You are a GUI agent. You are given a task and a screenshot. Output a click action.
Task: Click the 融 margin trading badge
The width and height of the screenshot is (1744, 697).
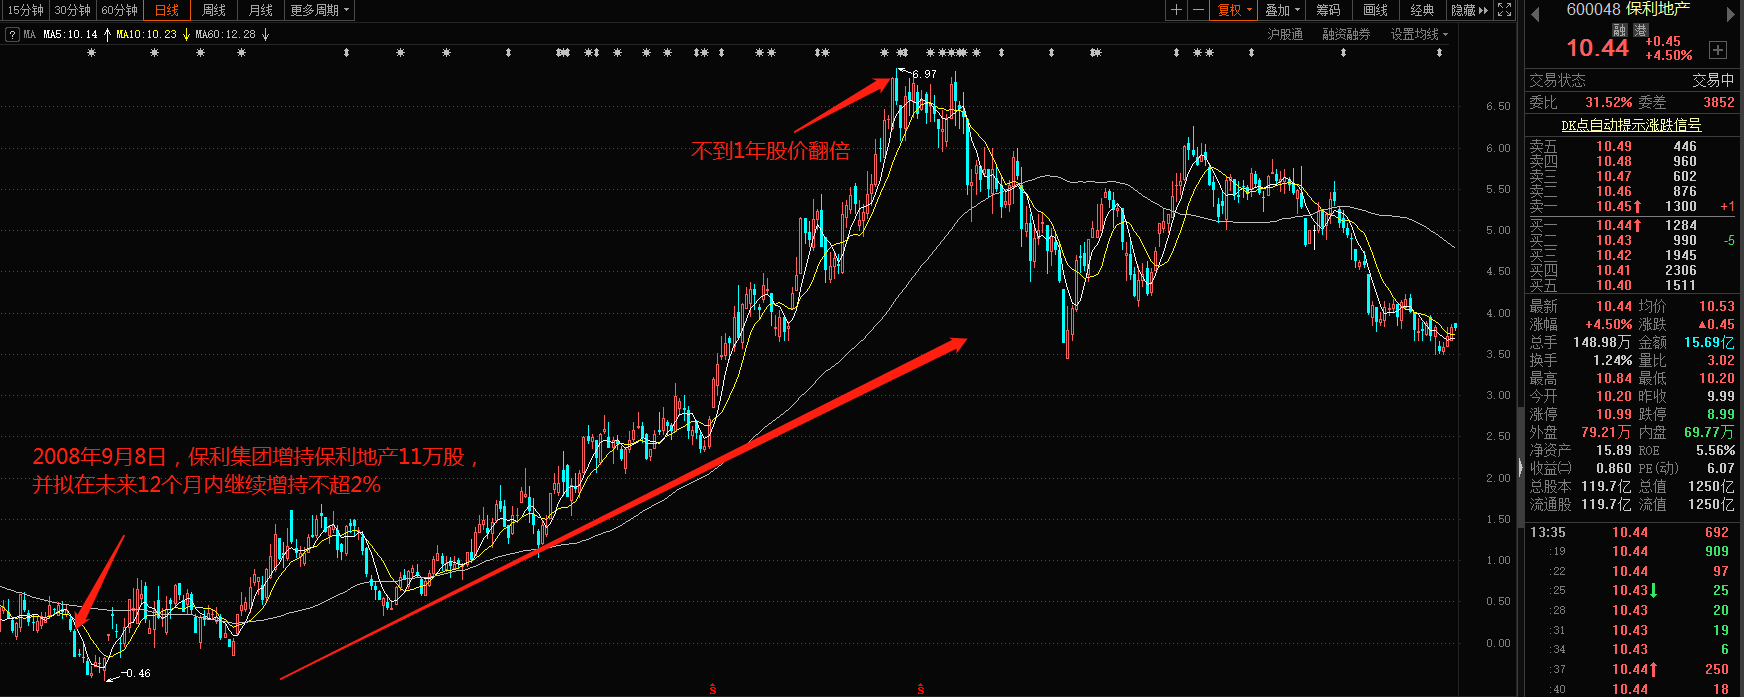[x=1620, y=30]
